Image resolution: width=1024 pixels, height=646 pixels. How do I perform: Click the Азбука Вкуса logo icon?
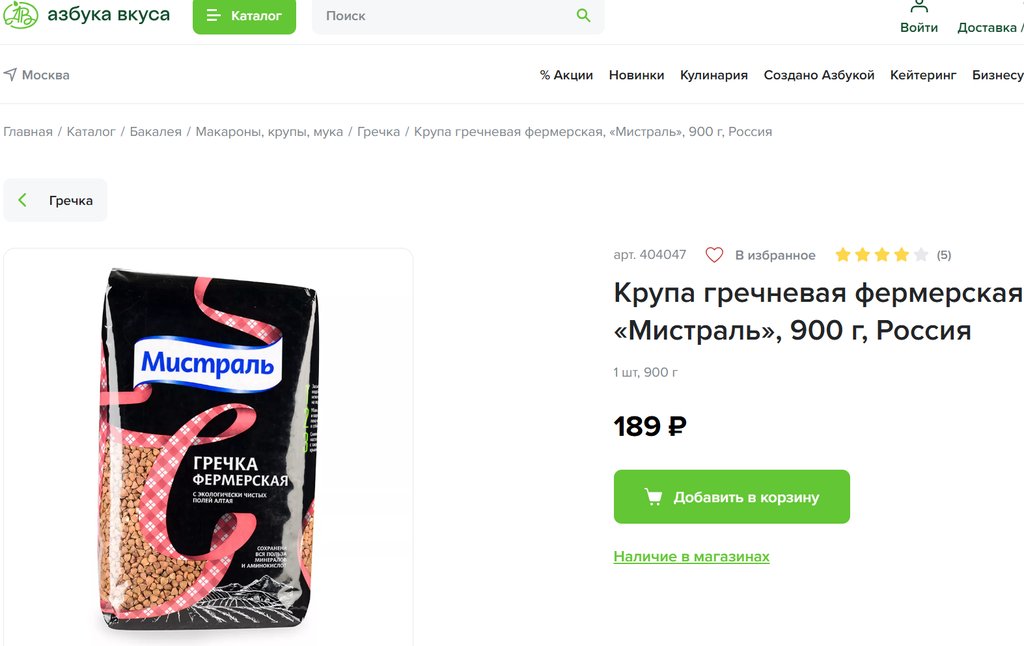[20, 14]
